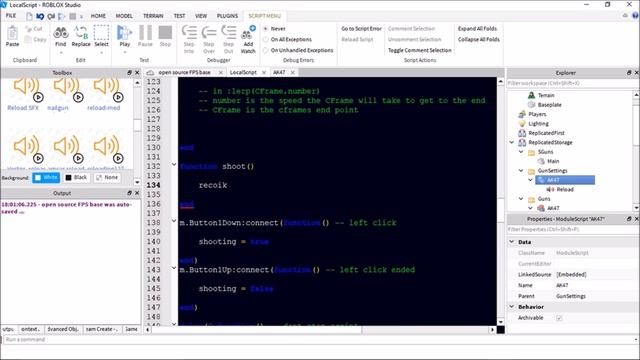
Task: Select Lighting in Explorer tree
Action: (538, 124)
